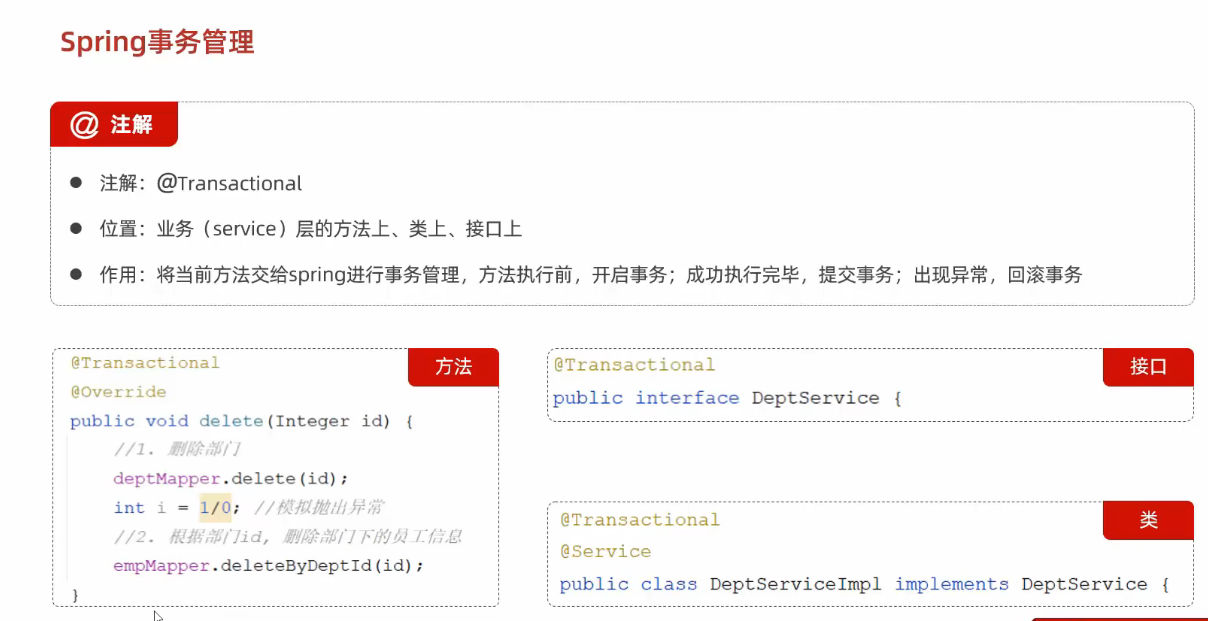Viewport: 1208px width, 621px height.
Task: Click the bullet dot before 作用 line
Action: 75,275
